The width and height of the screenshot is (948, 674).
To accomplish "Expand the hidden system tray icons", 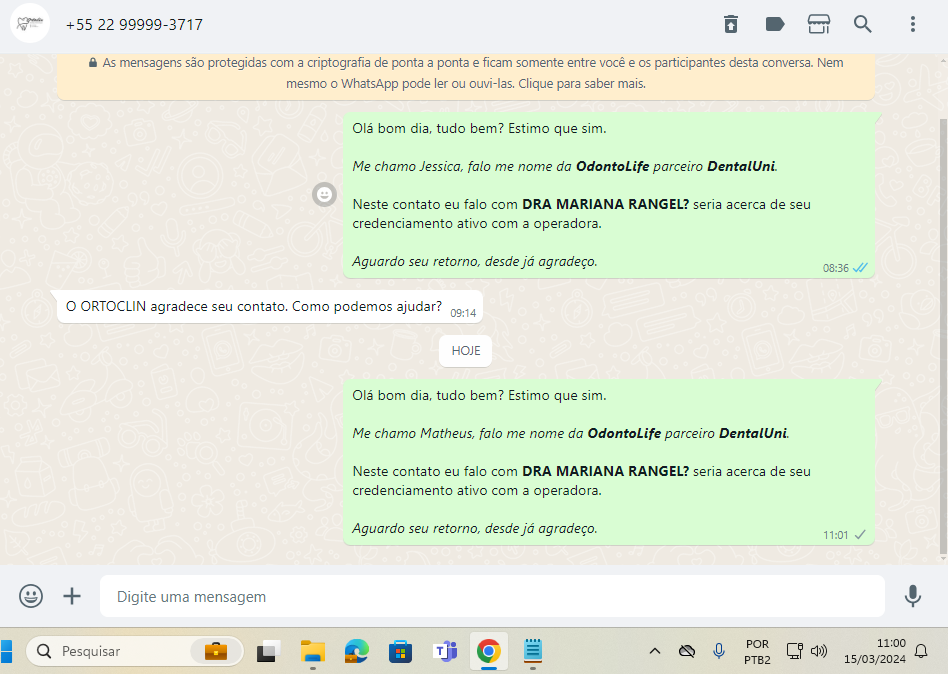I will pos(655,651).
